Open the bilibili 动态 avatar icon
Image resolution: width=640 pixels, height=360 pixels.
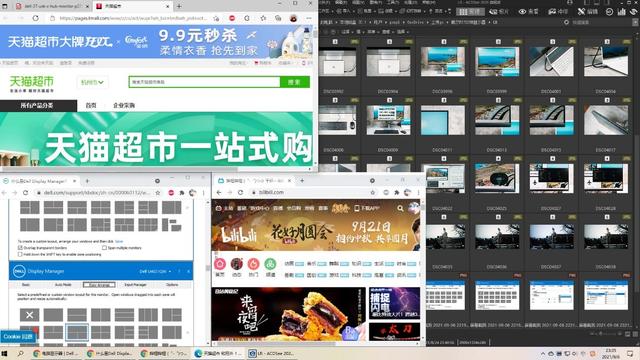tap(237, 264)
